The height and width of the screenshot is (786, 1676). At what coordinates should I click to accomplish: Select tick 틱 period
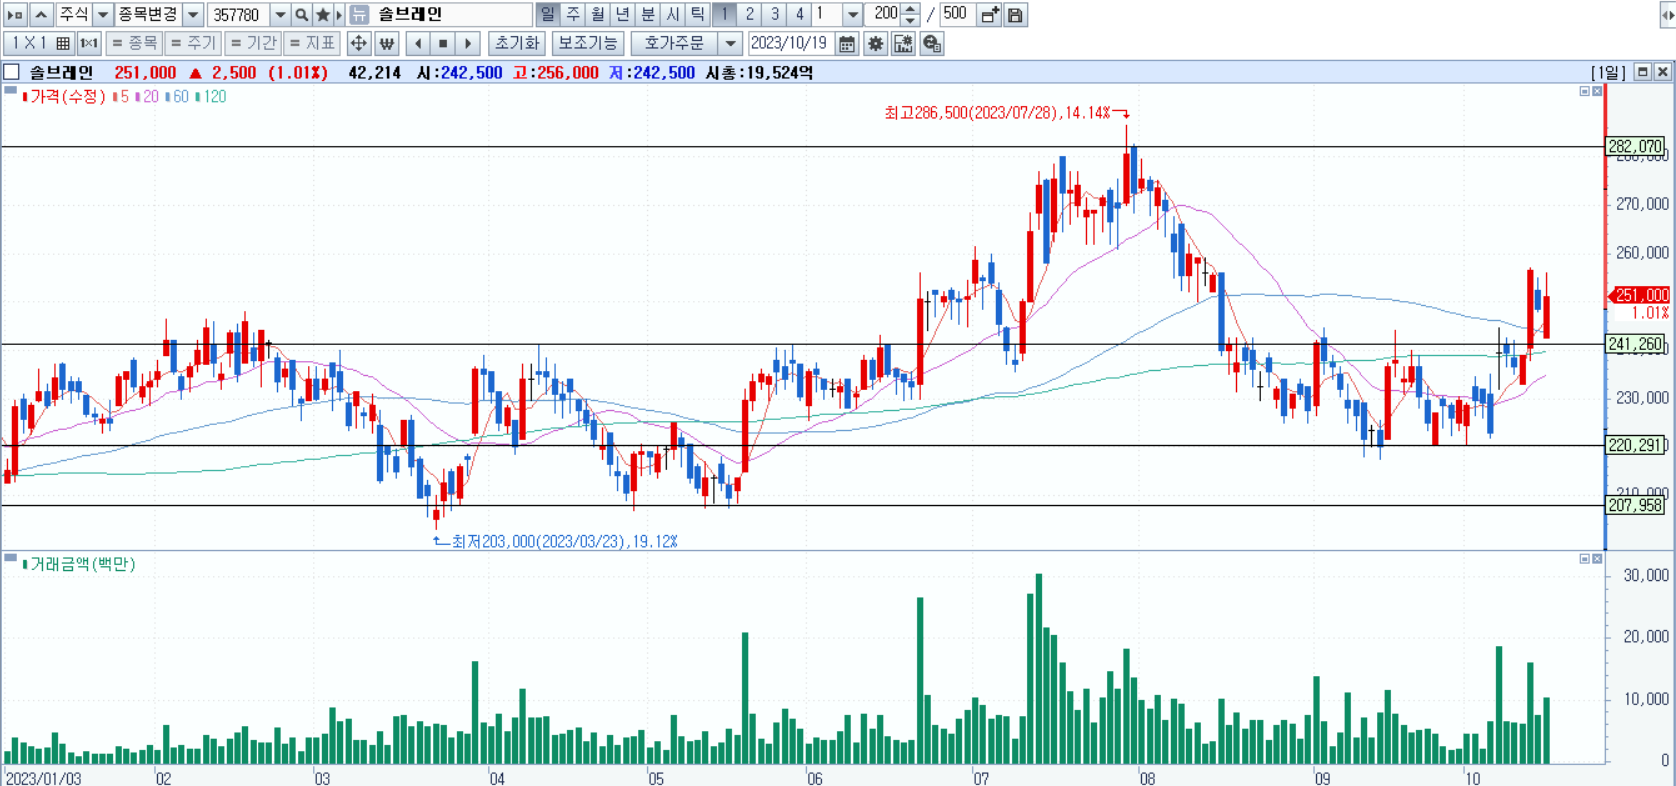click(x=698, y=15)
